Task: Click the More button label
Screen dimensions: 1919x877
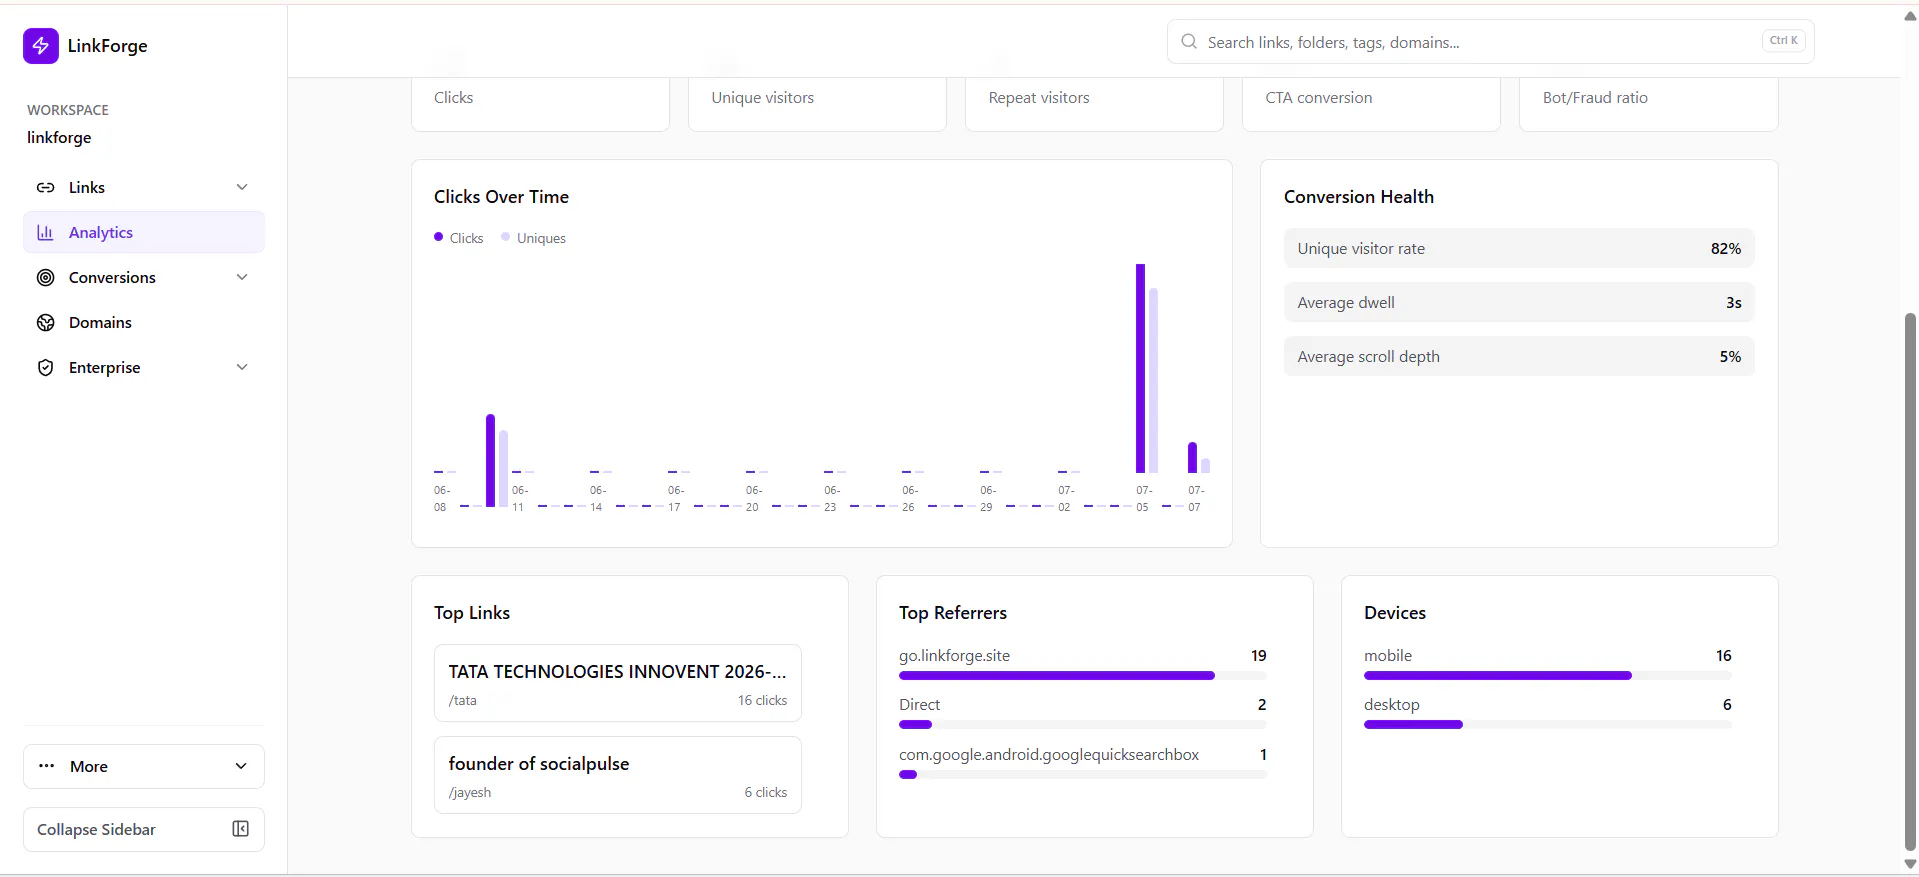Action: (89, 767)
